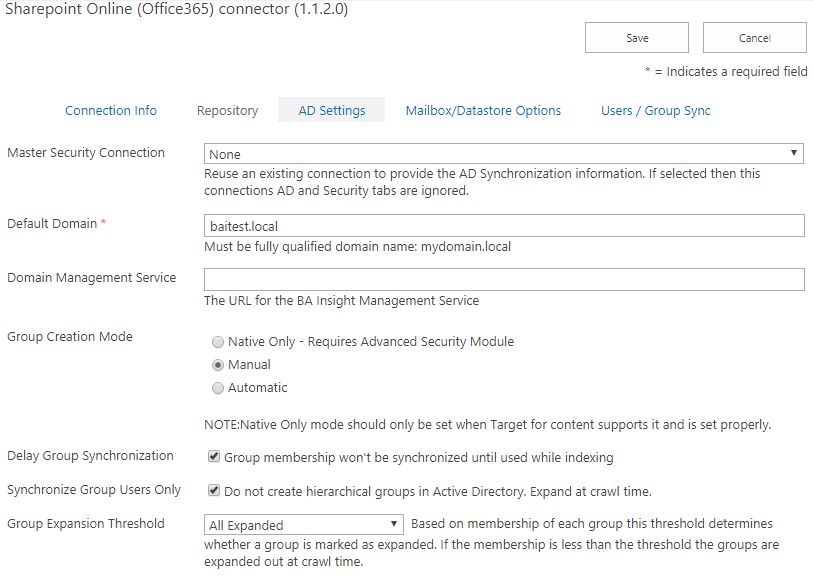Switch to the Repository tab

pos(227,111)
